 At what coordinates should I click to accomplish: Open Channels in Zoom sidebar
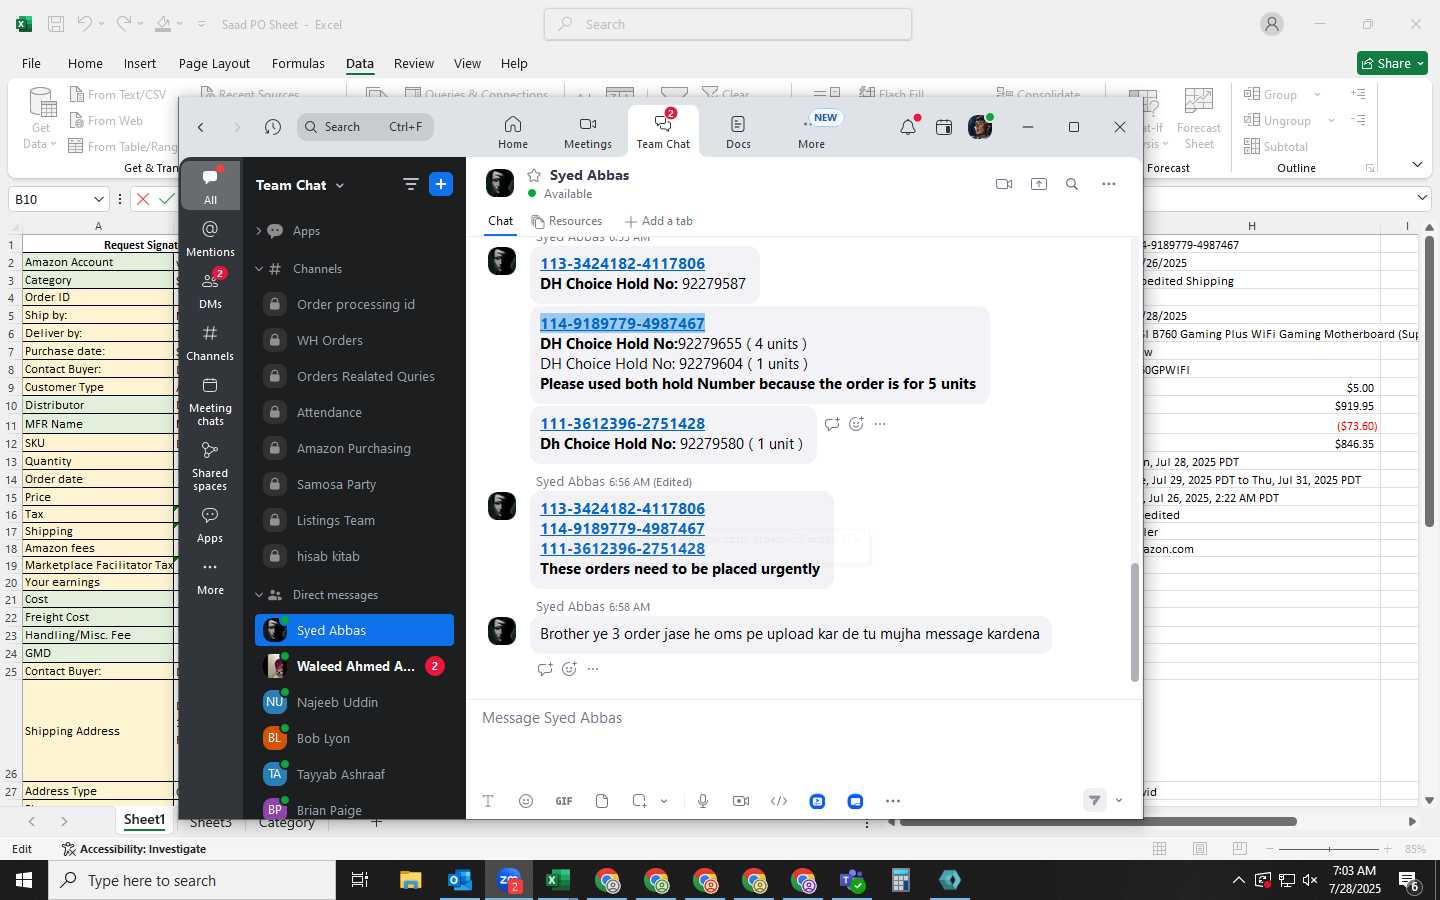point(210,342)
